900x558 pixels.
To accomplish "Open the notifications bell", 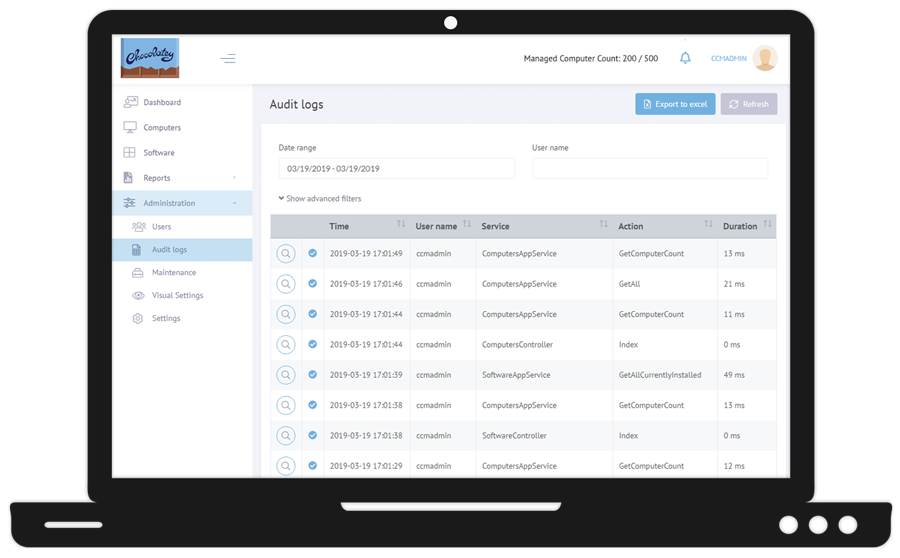I will [x=685, y=58].
